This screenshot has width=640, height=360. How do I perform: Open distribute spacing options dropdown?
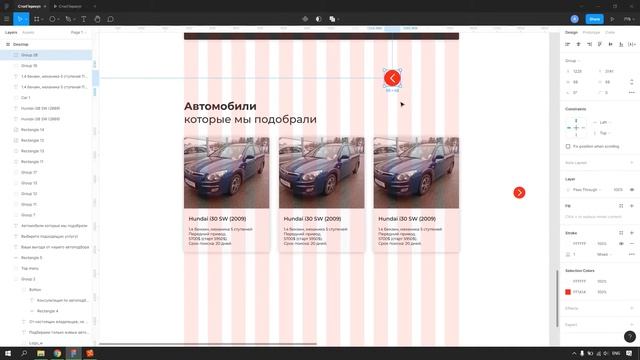(x=631, y=44)
